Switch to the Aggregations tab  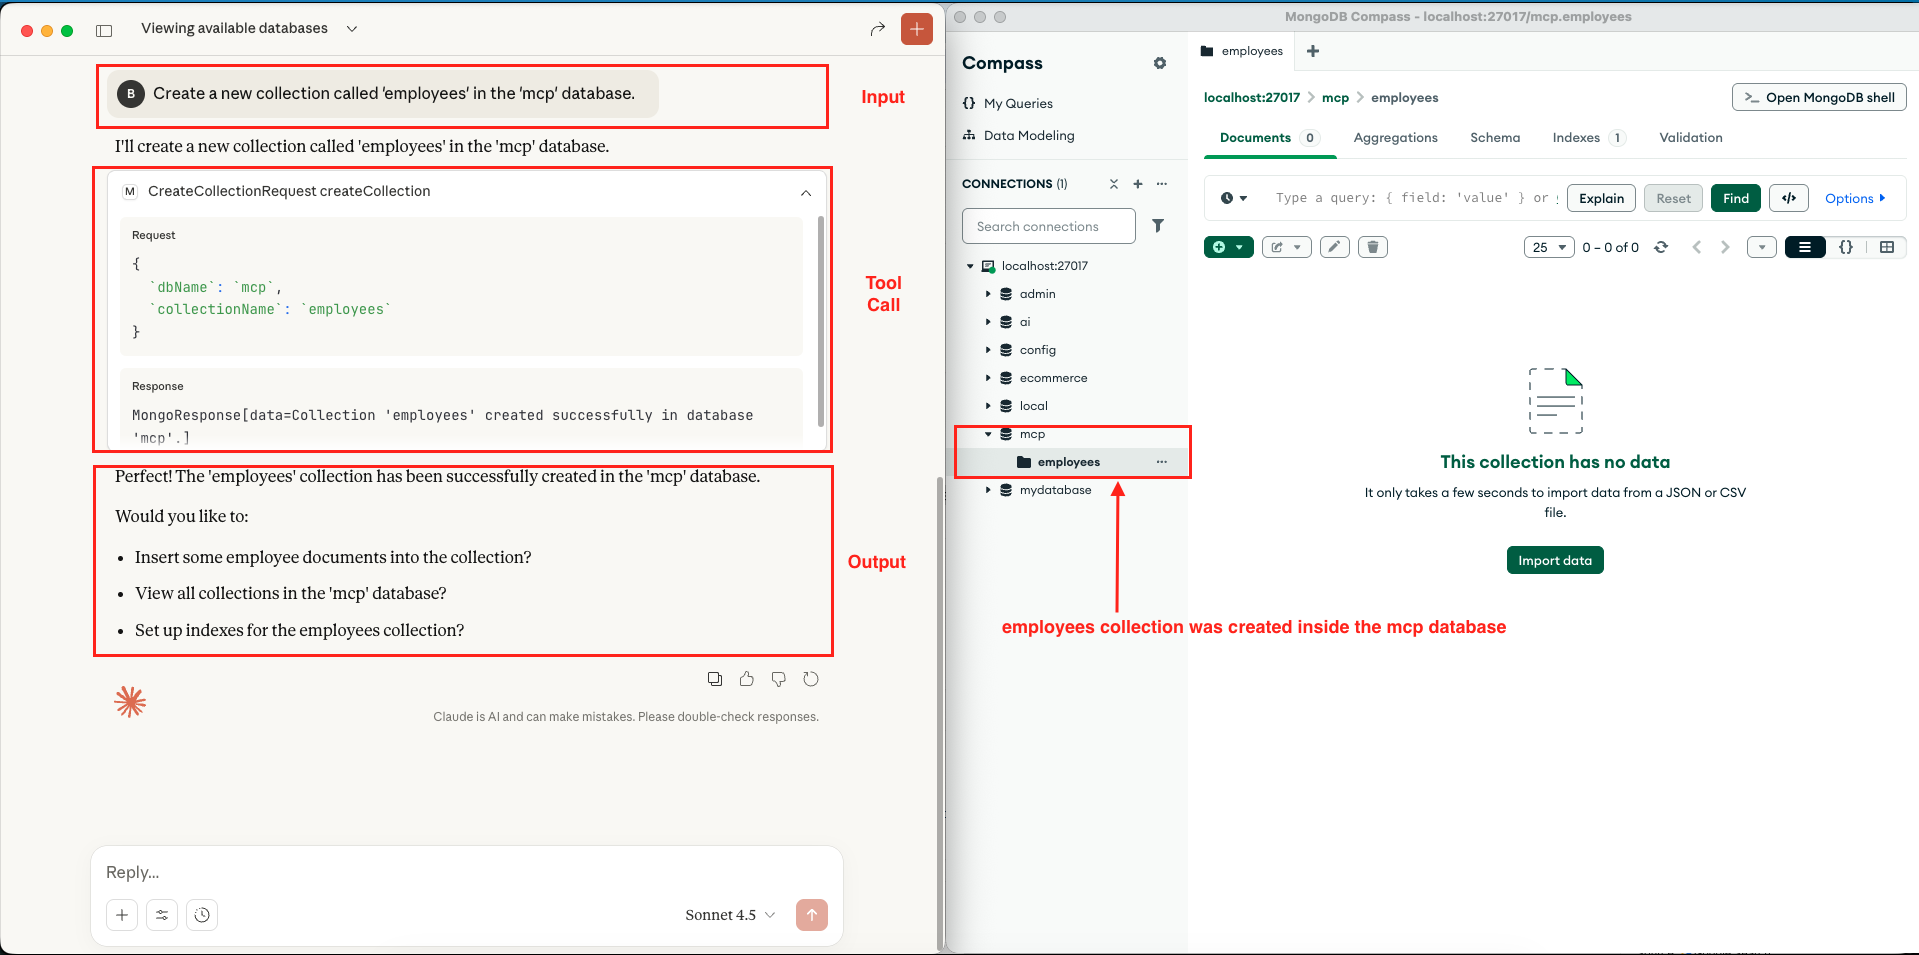click(1395, 138)
